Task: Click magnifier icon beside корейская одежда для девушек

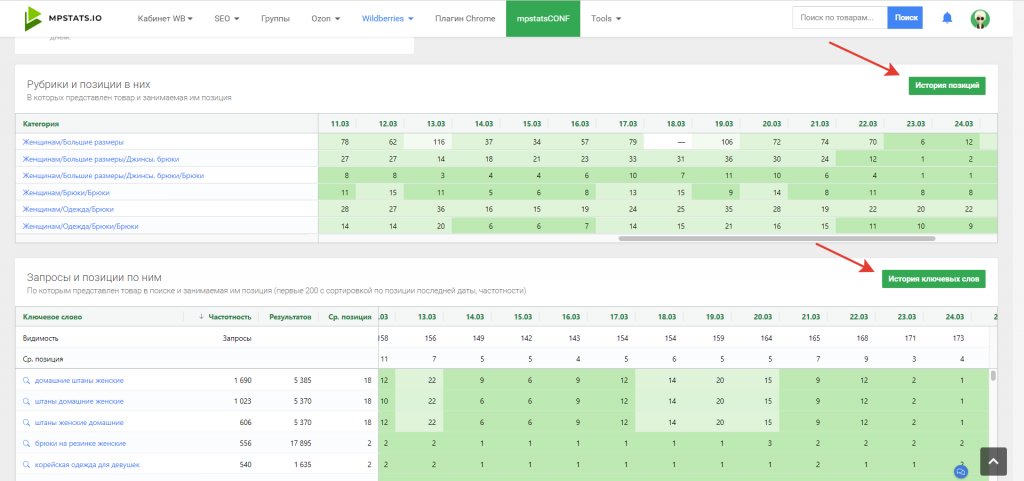Action: [x=27, y=465]
